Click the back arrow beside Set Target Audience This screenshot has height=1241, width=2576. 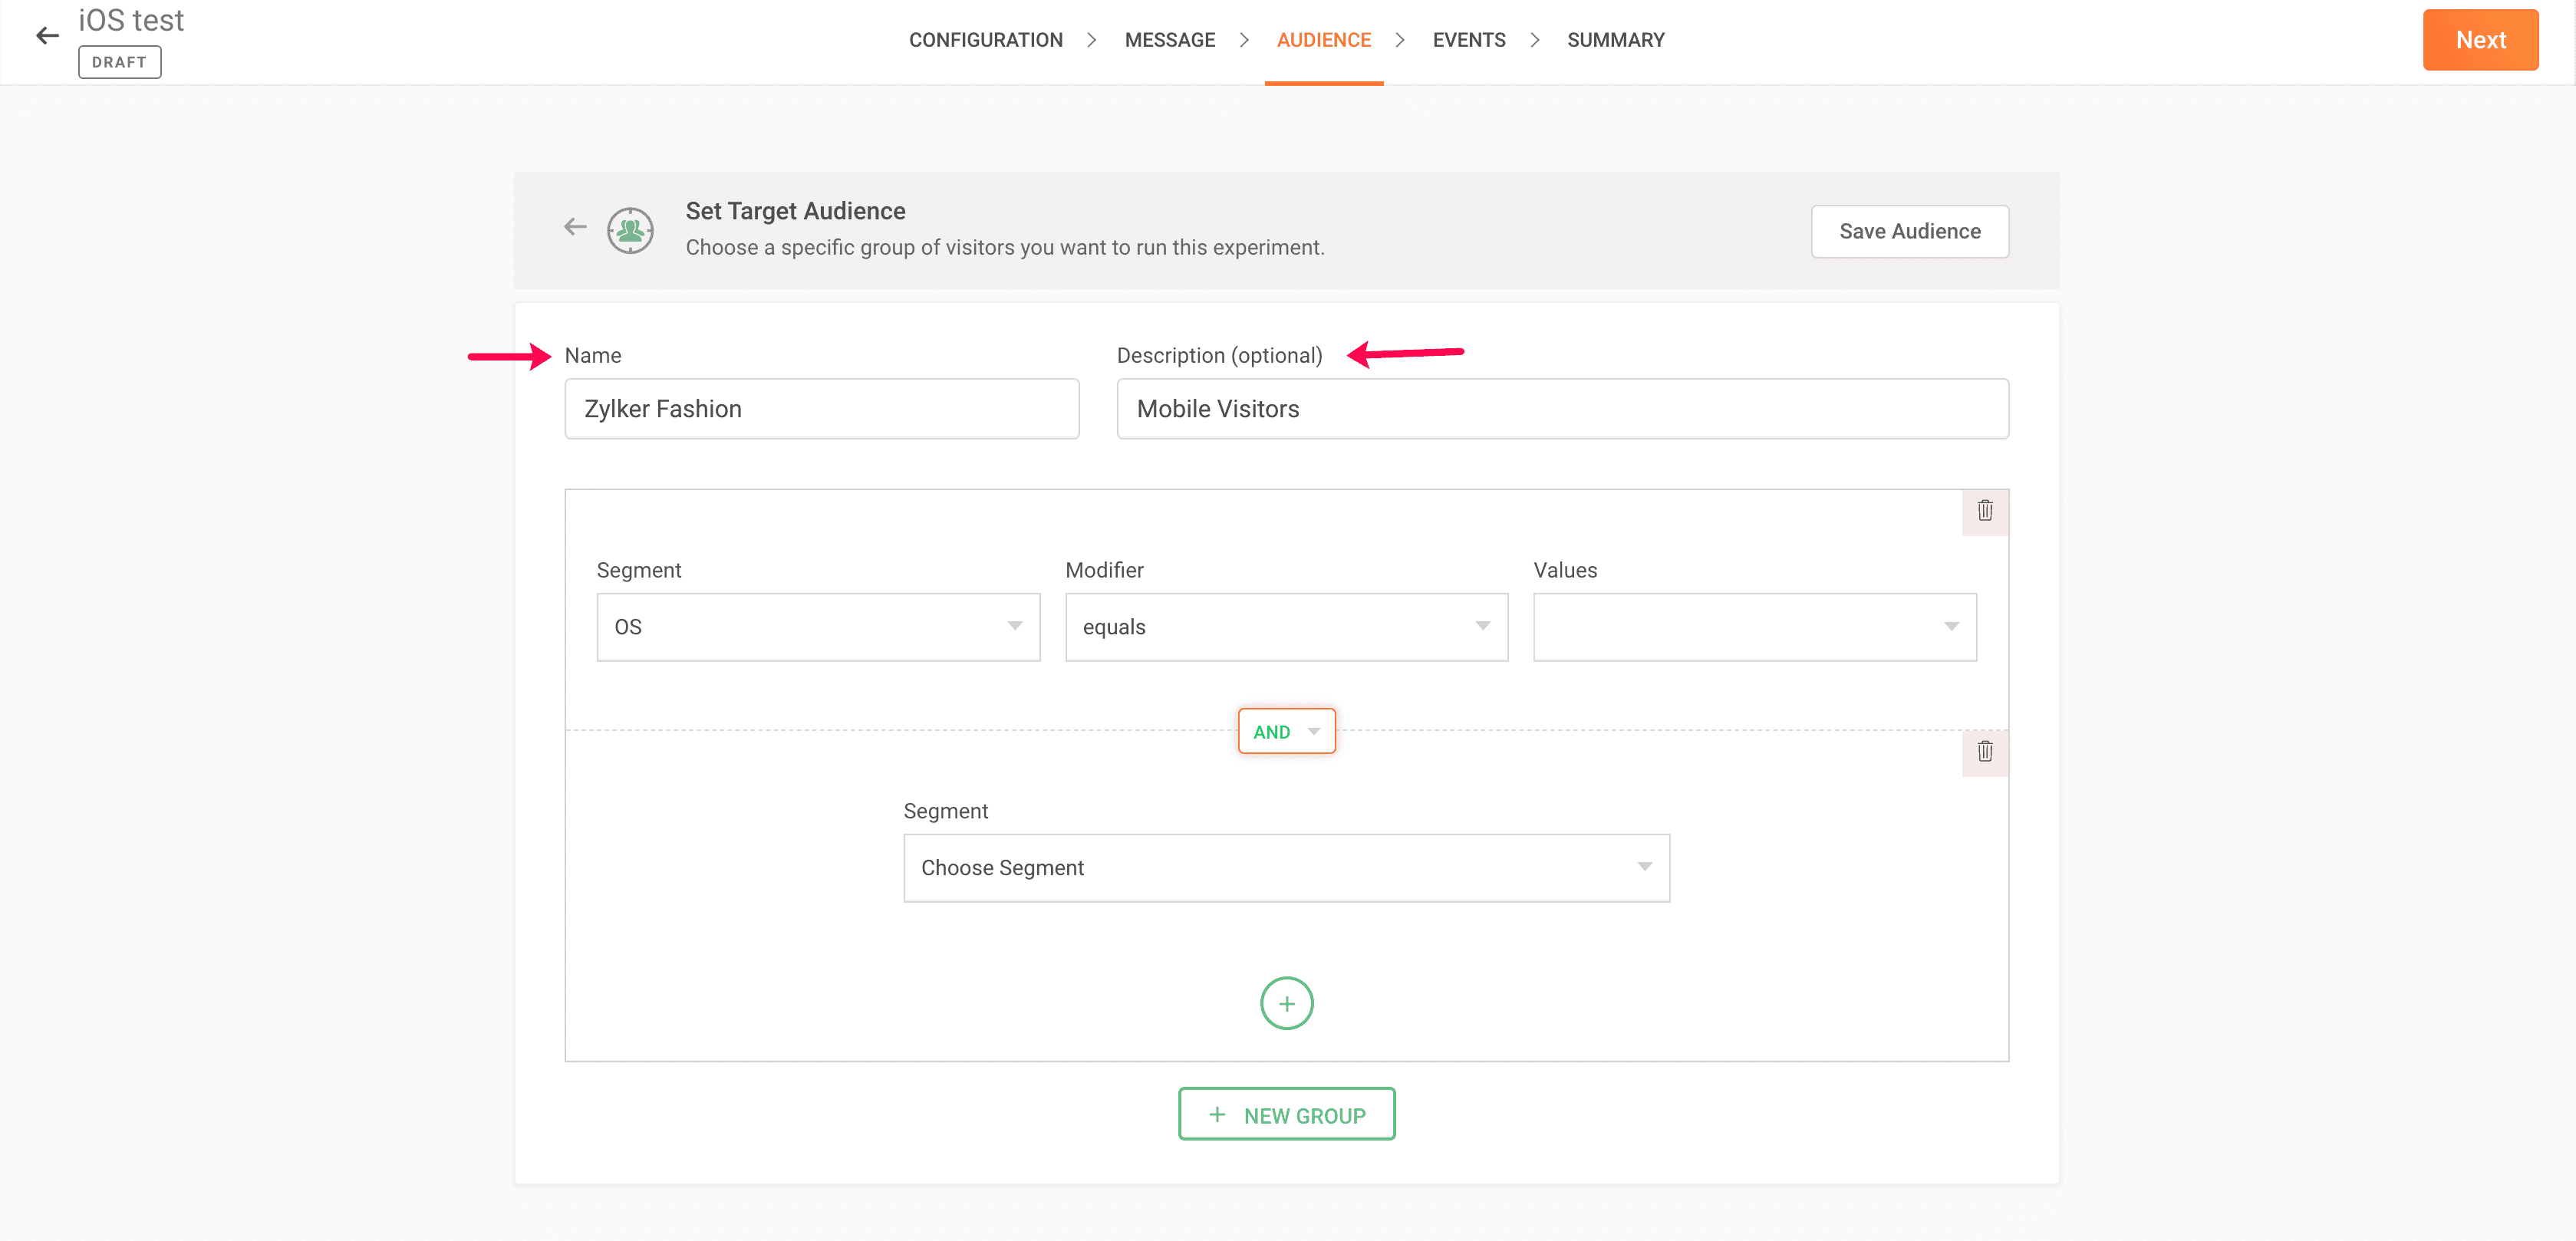click(575, 228)
